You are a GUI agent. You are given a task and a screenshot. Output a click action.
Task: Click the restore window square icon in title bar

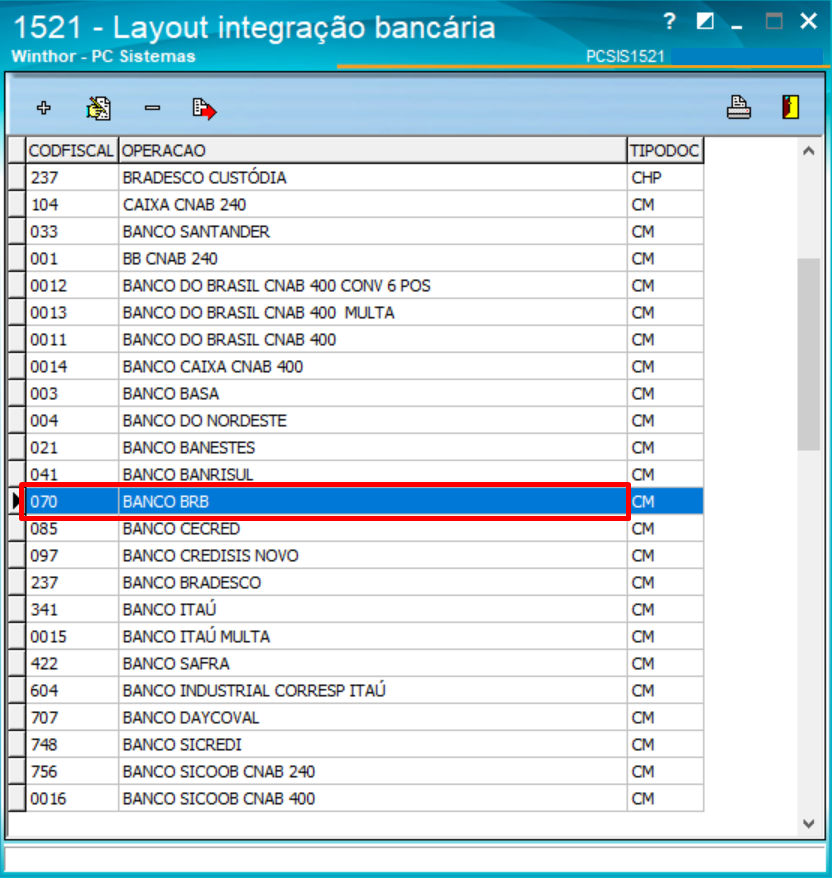[705, 21]
